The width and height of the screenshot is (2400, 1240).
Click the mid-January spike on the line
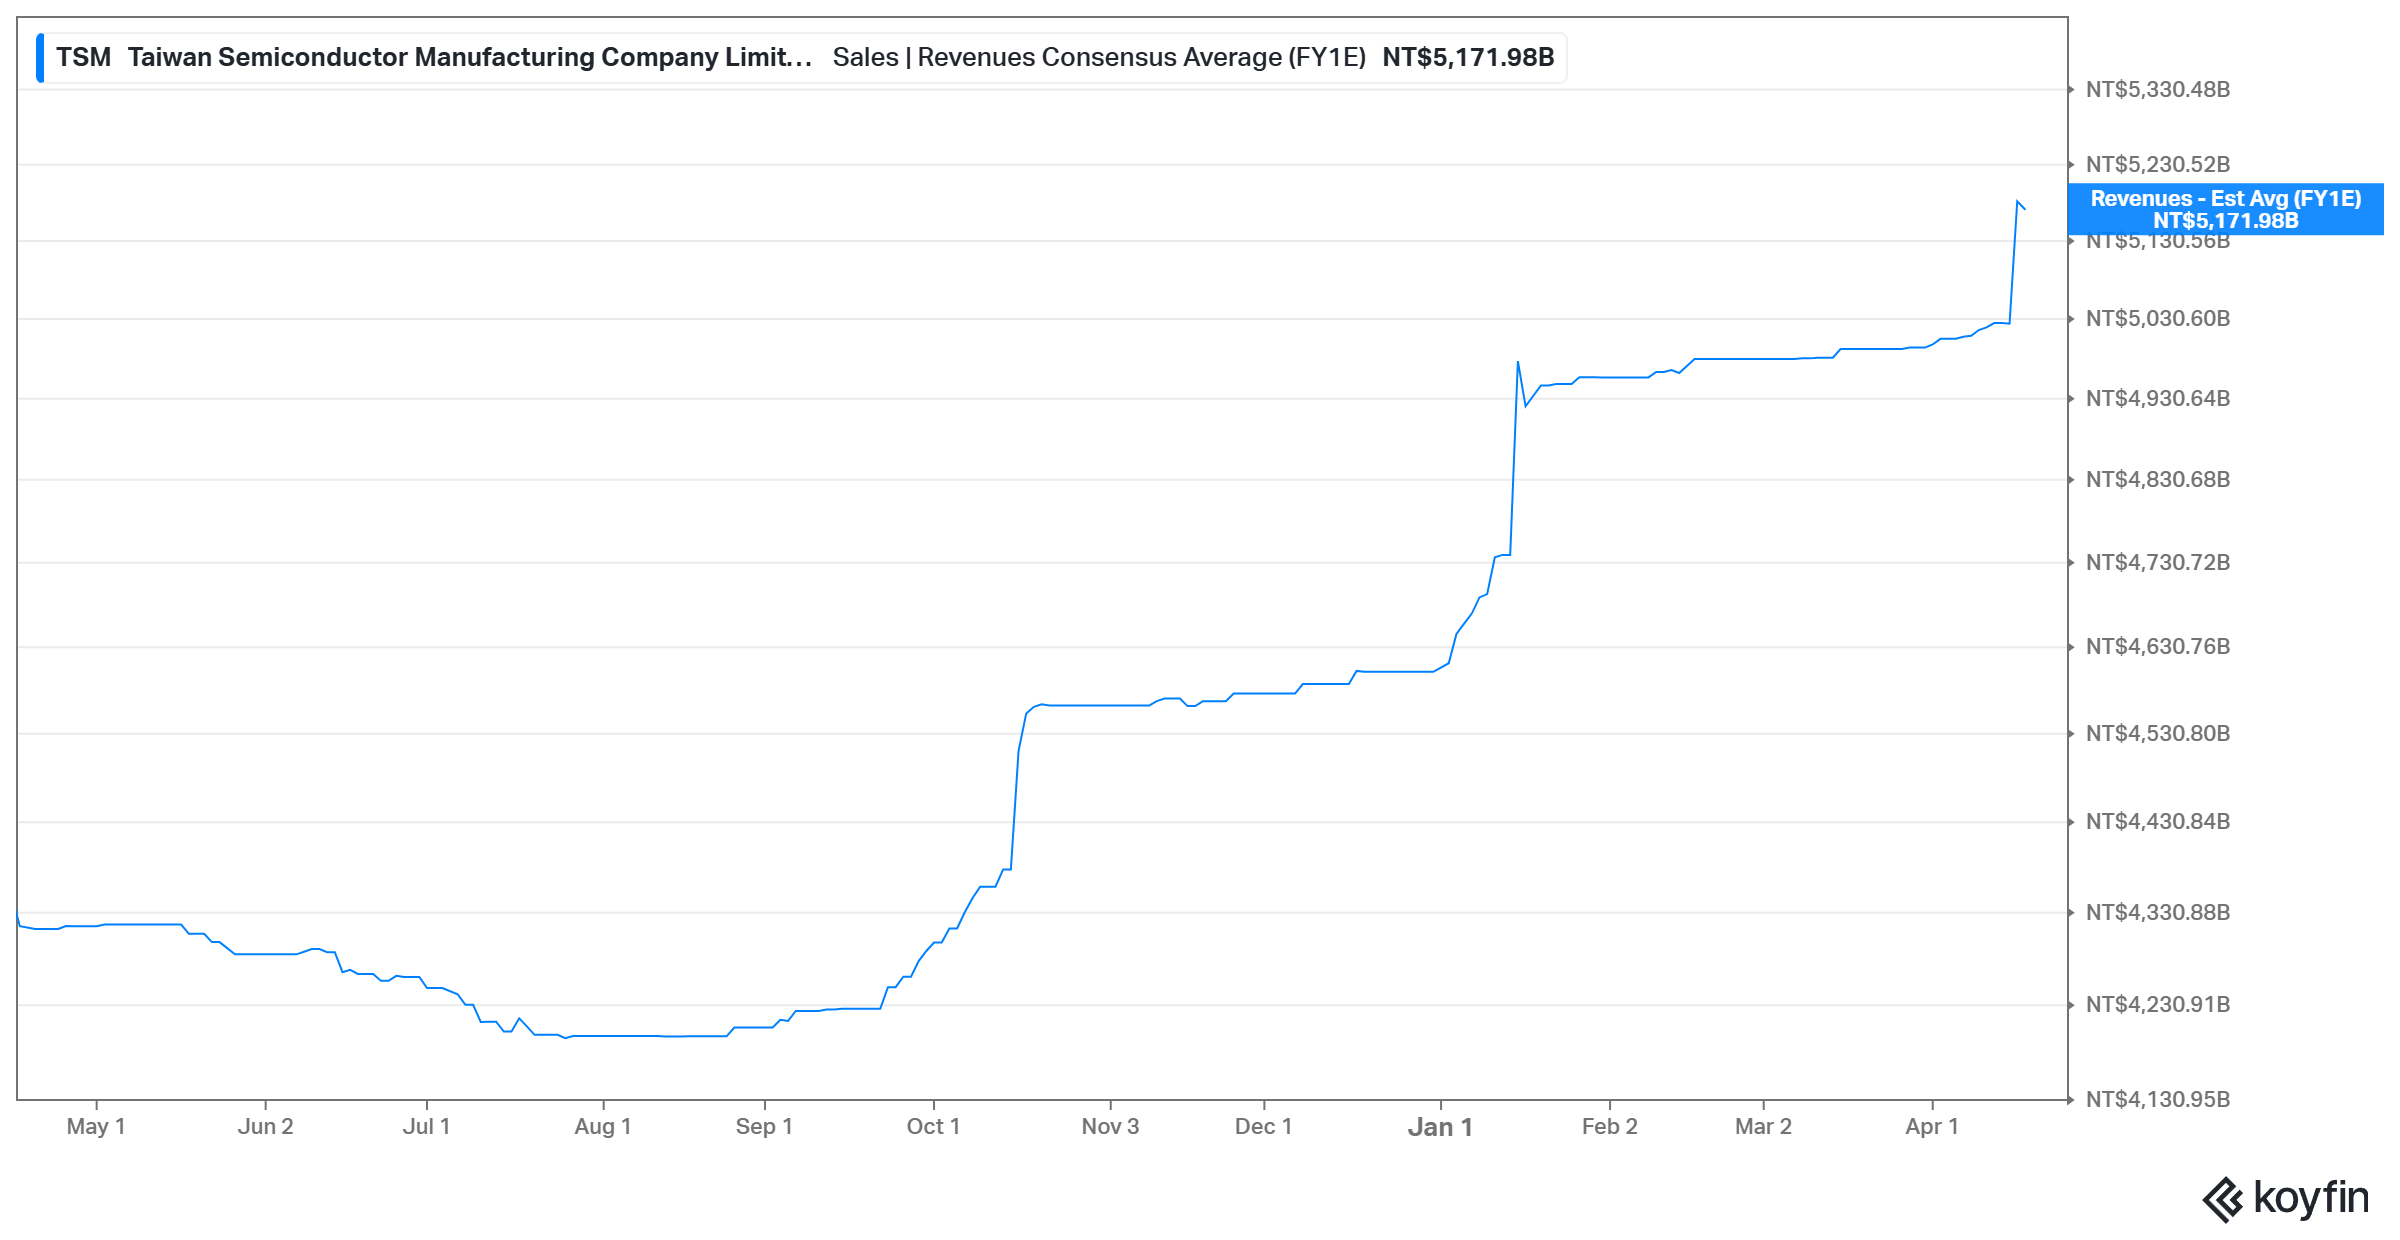(x=1517, y=363)
